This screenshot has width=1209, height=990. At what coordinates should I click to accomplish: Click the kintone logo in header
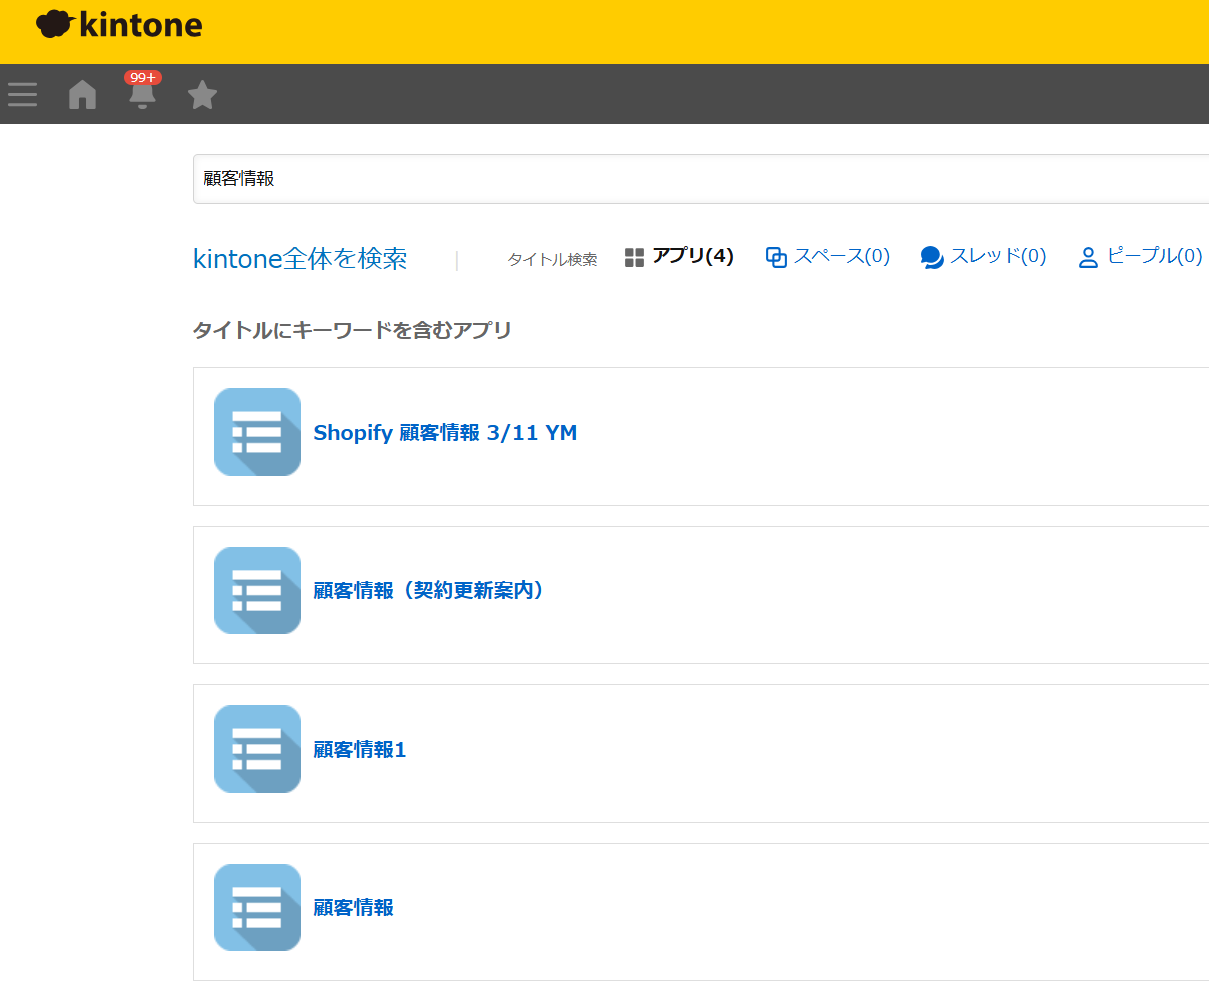[119, 25]
